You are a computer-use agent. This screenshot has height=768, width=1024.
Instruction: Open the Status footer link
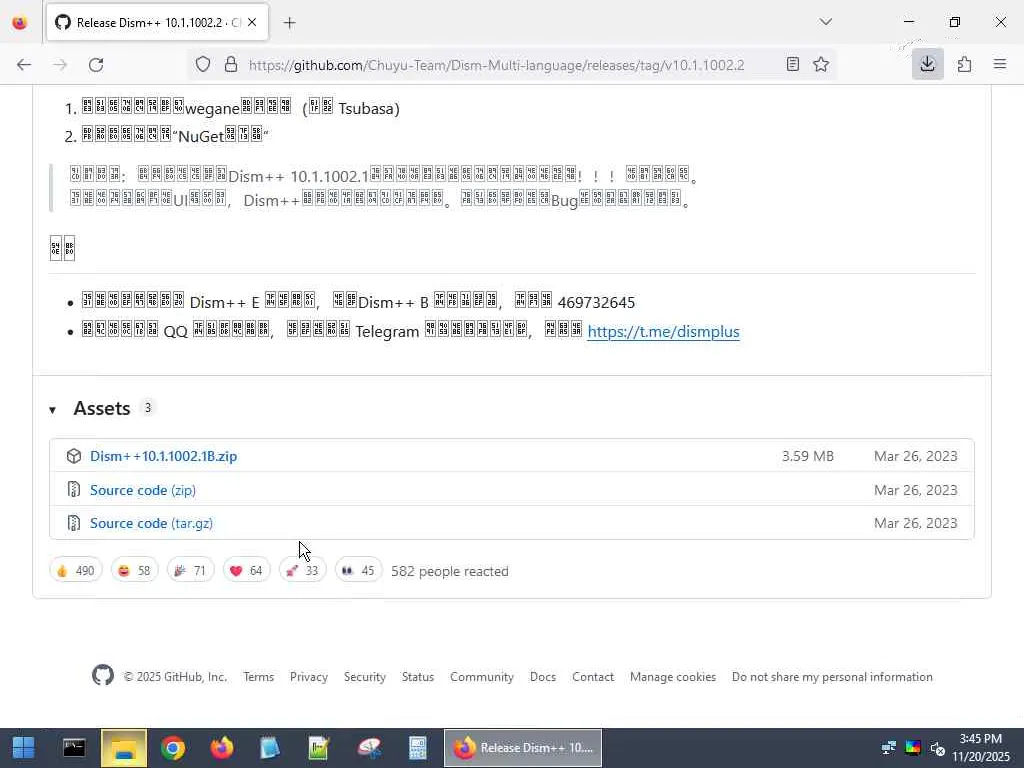point(418,677)
